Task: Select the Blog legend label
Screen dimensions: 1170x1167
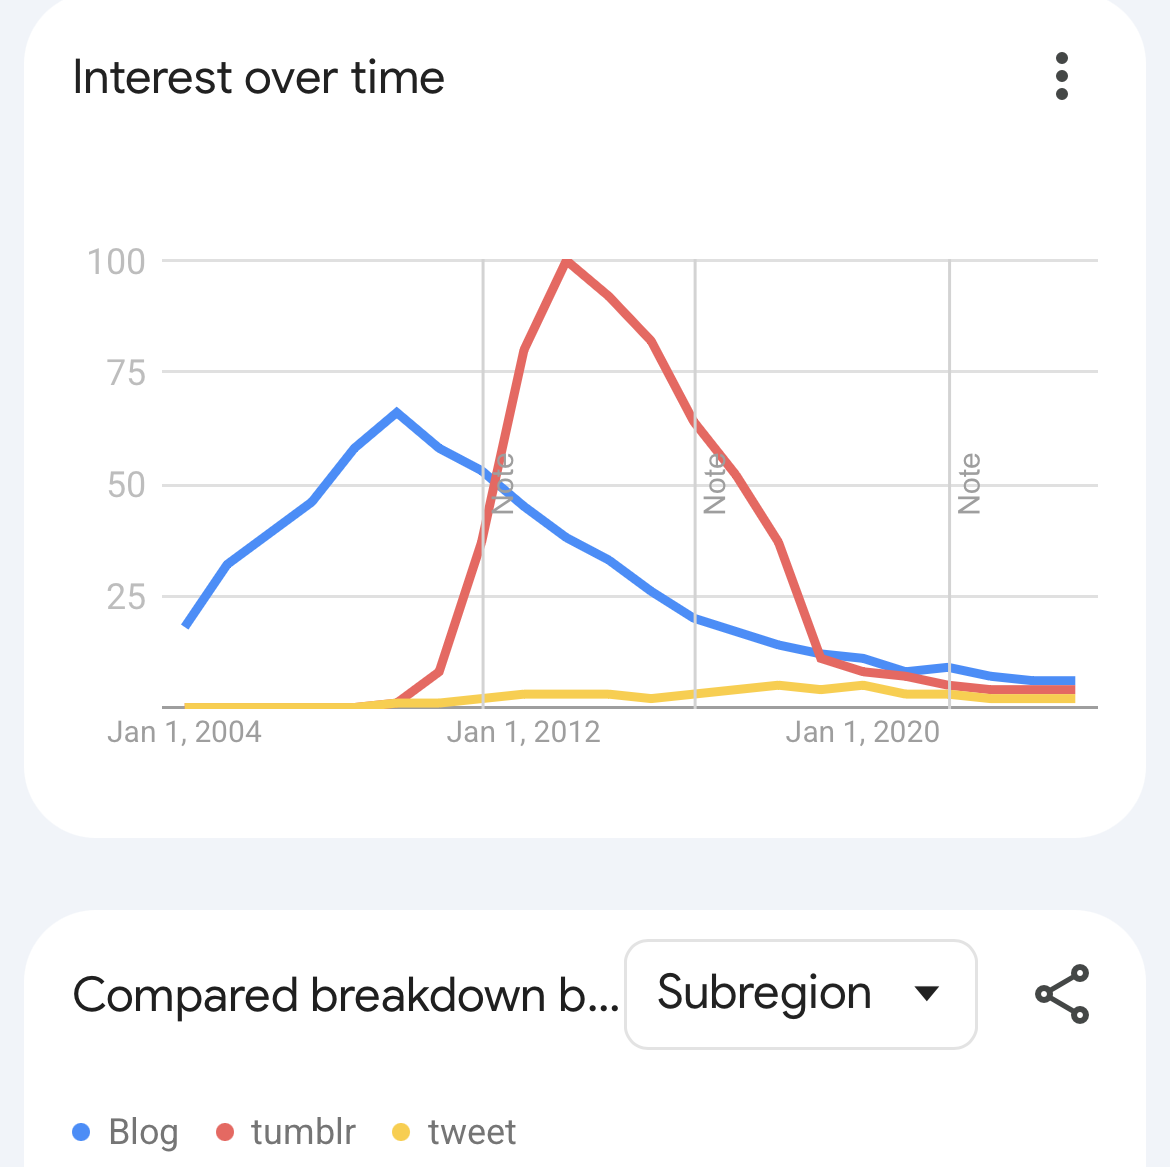Action: click(143, 1132)
